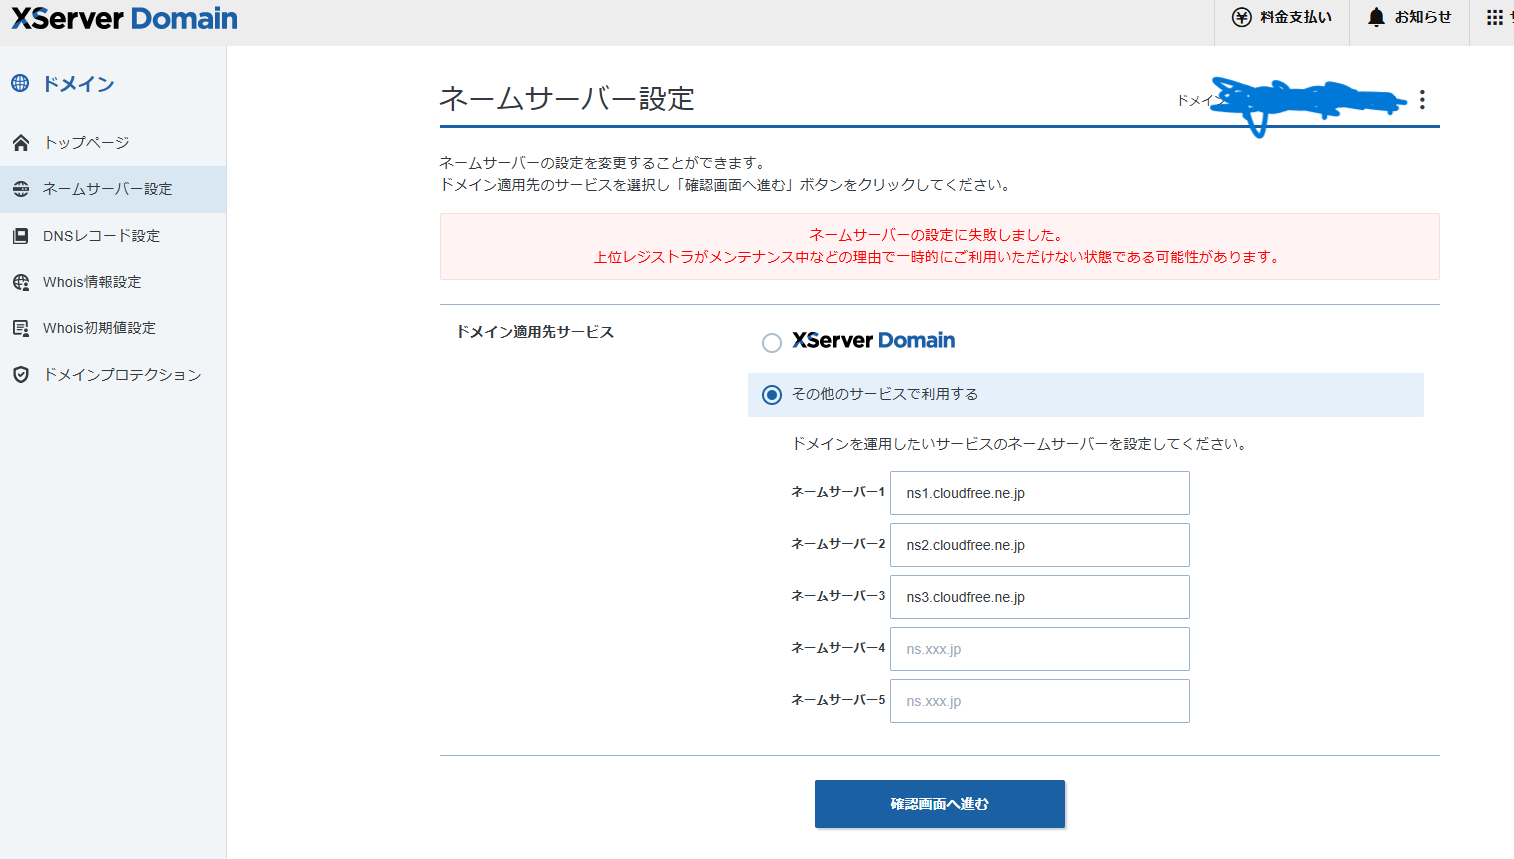Click the ドメインプロテクション shield icon

21,375
